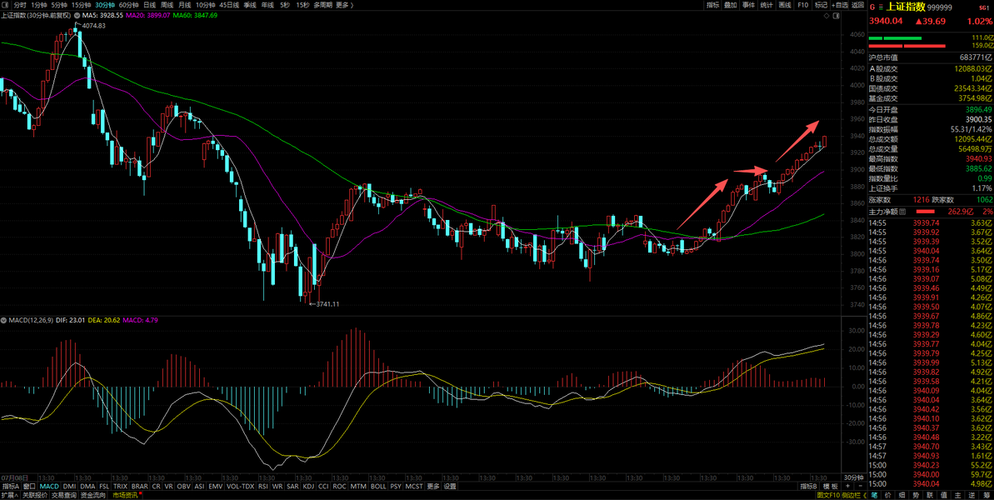Open the 指标B dropdown
This screenshot has width=994, height=500.
tap(809, 487)
